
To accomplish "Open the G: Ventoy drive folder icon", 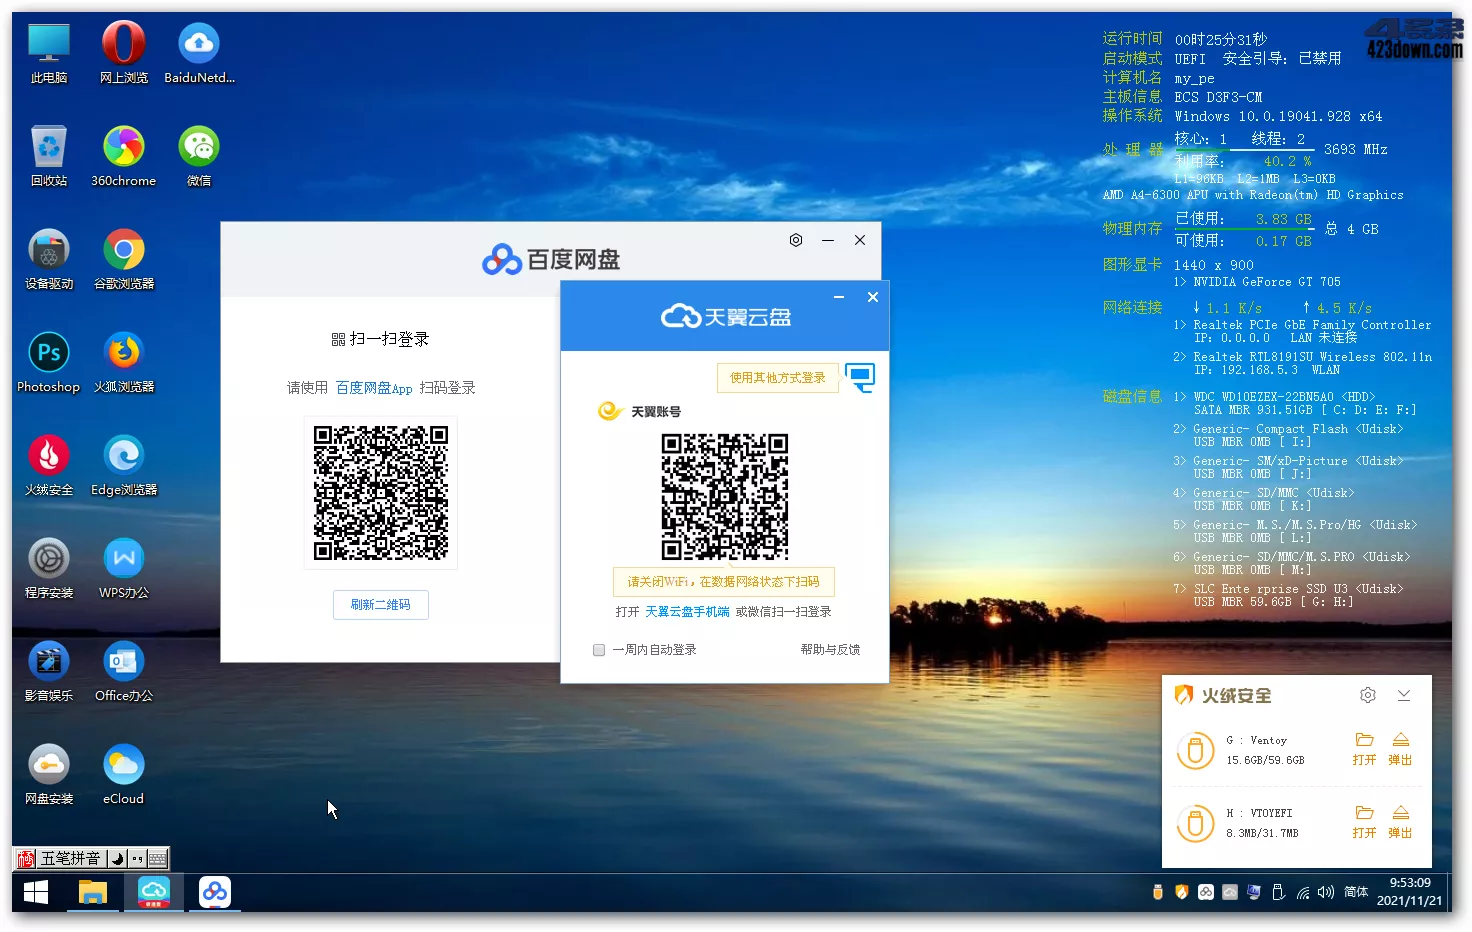I will click(1364, 741).
